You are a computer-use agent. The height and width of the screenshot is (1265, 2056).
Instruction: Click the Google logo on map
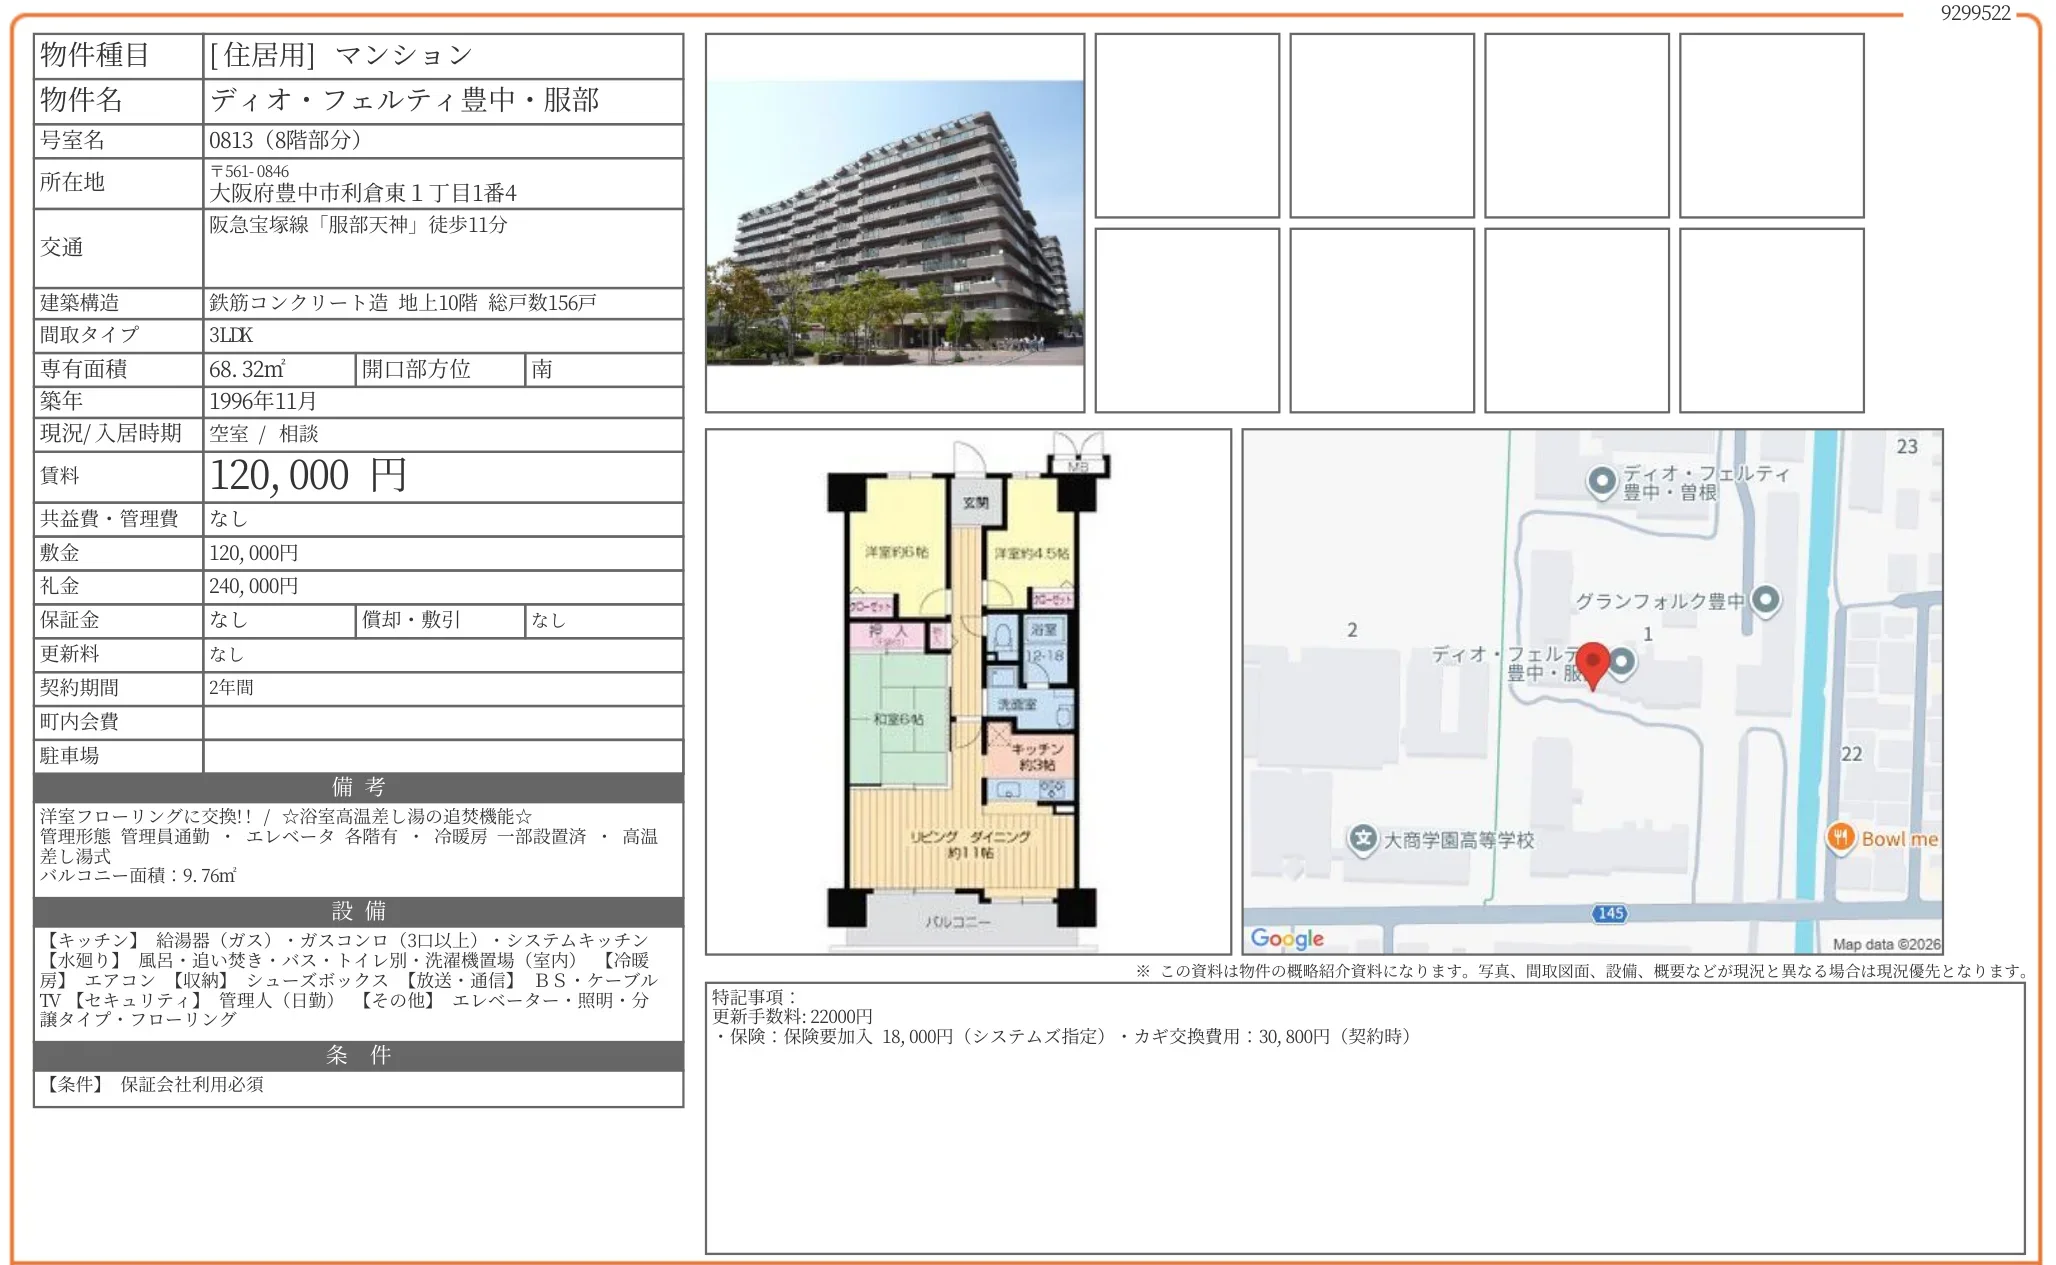[x=1287, y=938]
